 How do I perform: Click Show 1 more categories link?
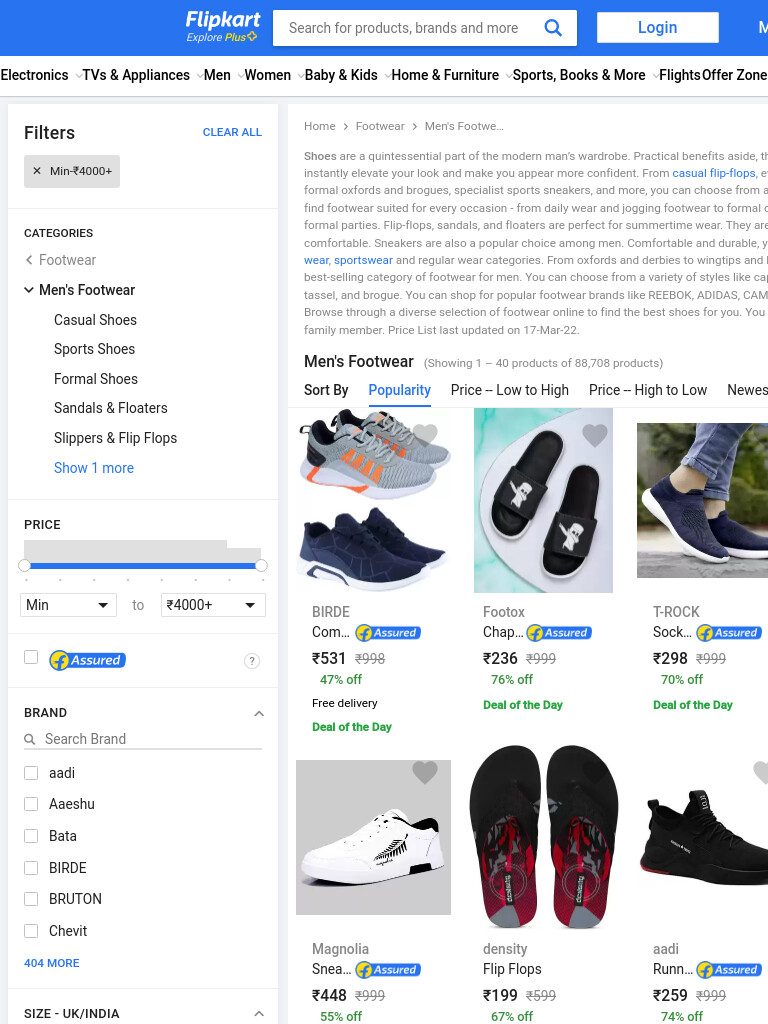tap(93, 468)
